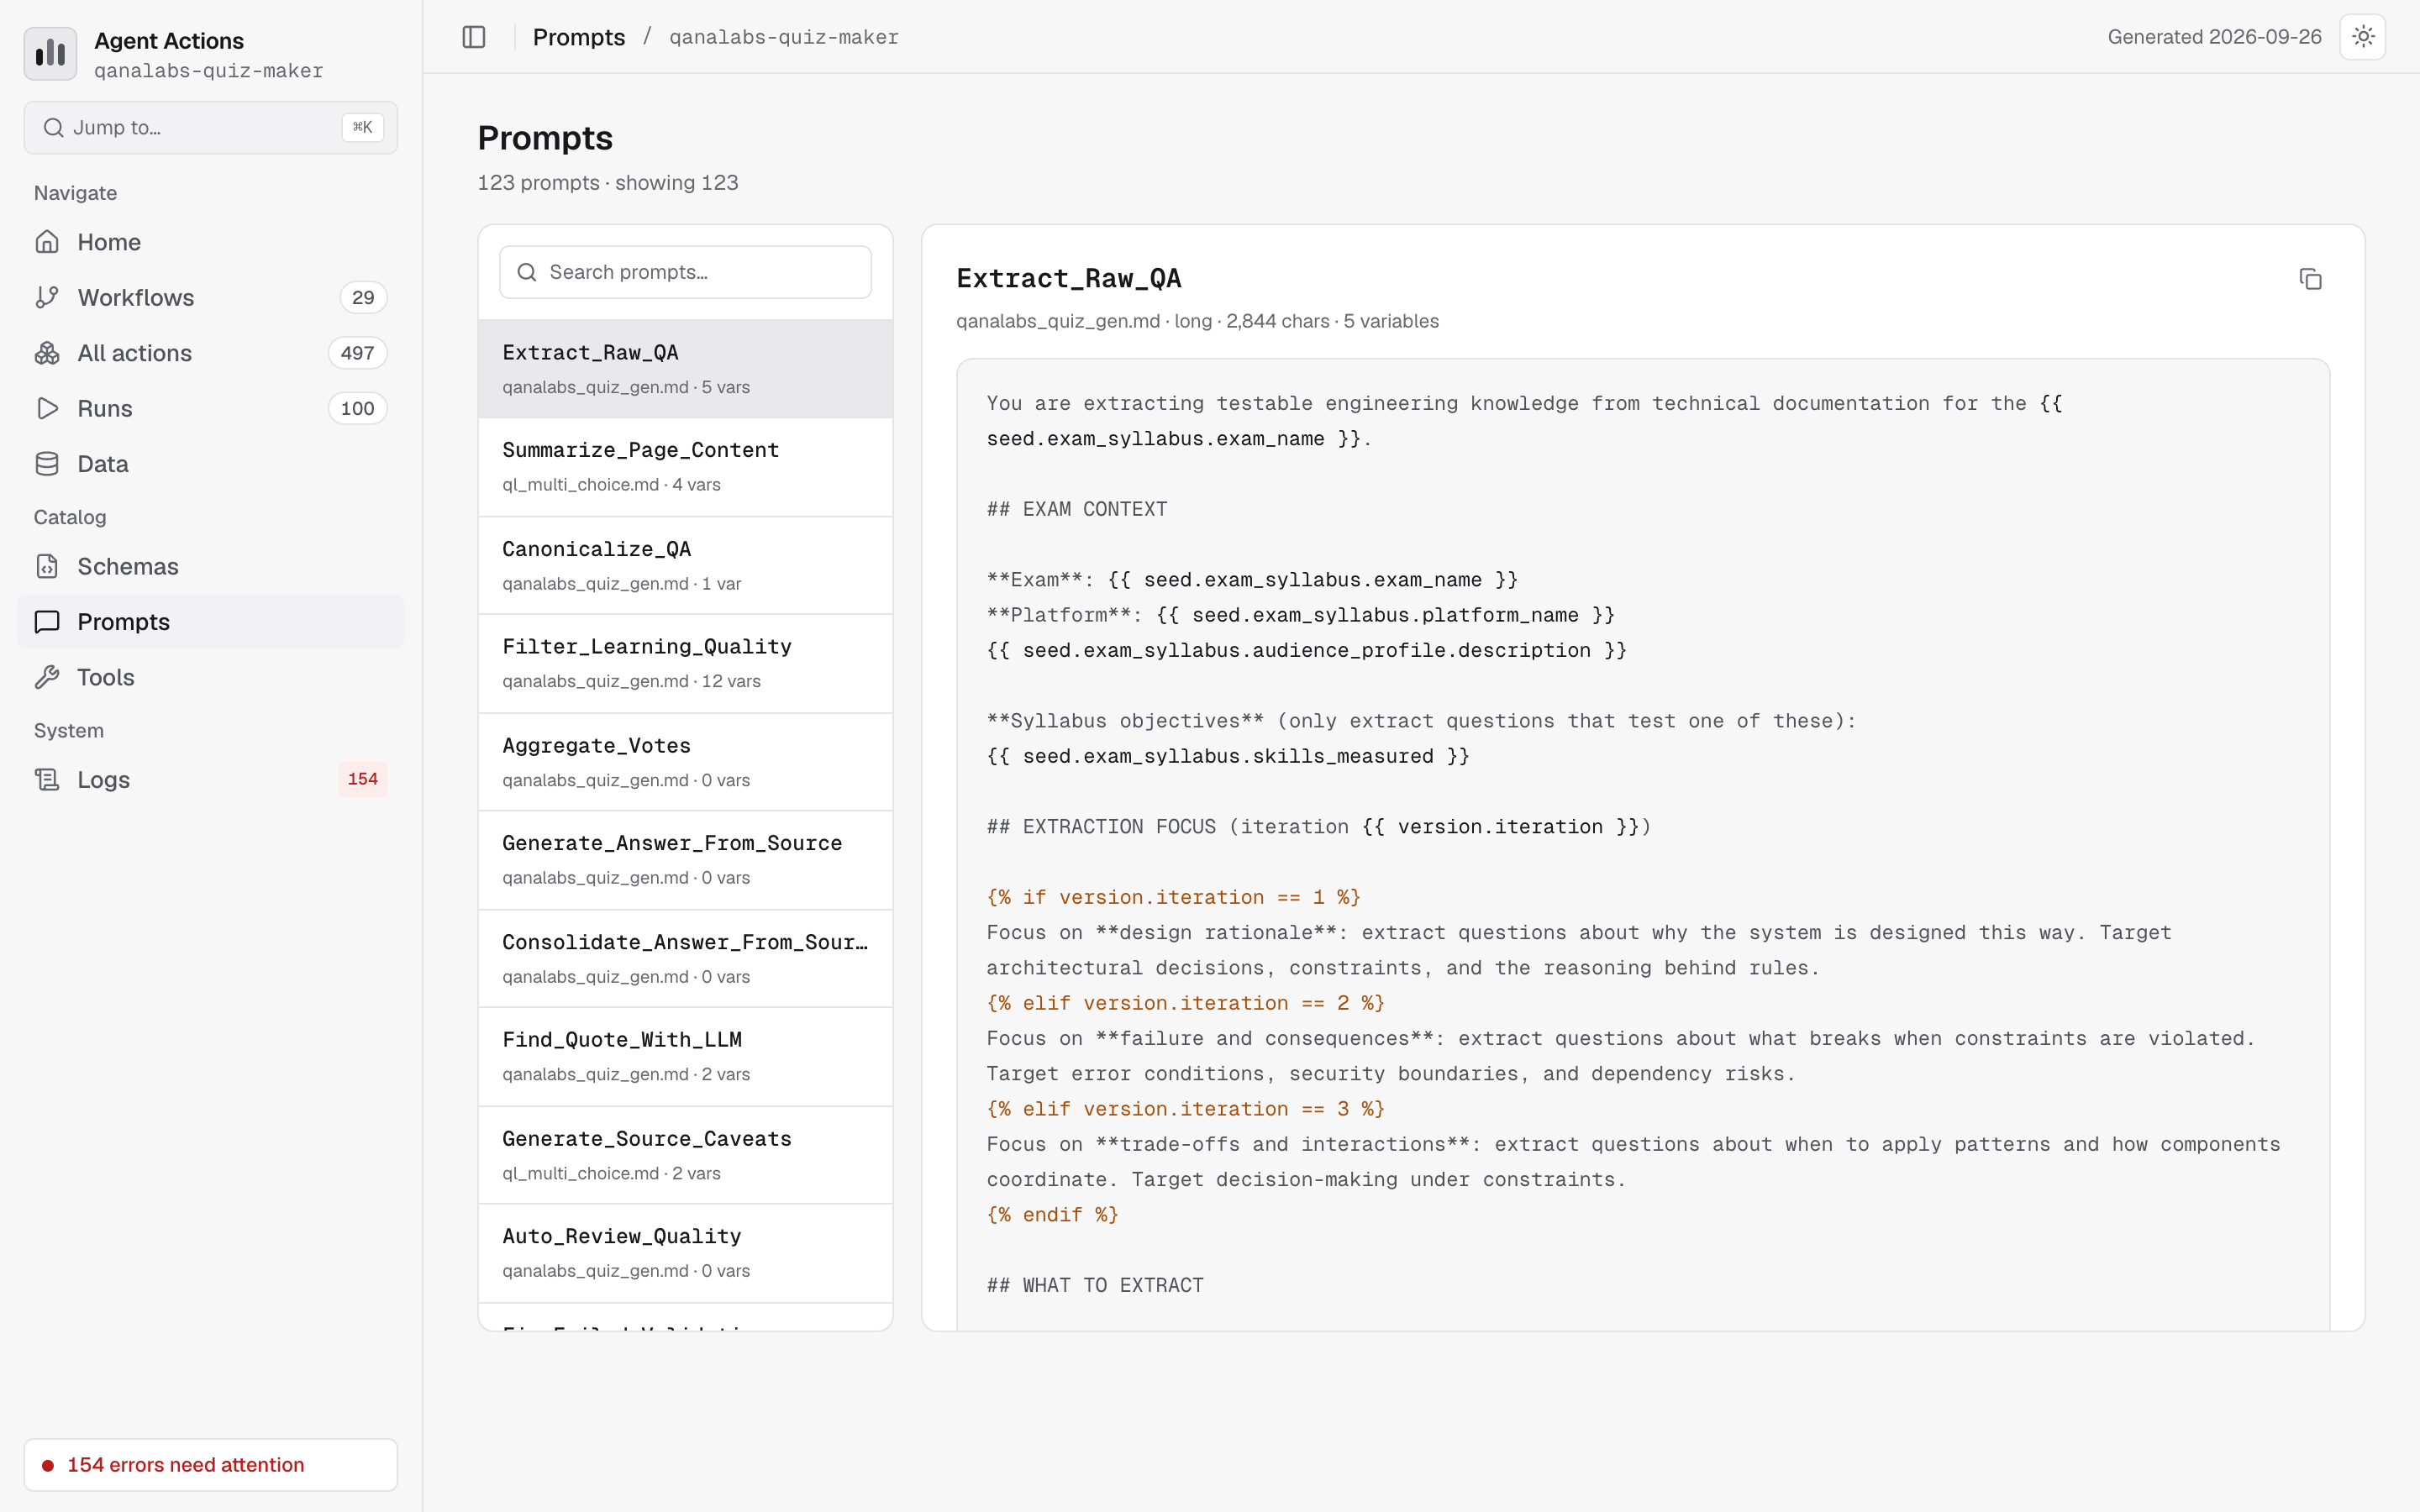Open the Data section
The image size is (2420, 1512).
[211, 464]
